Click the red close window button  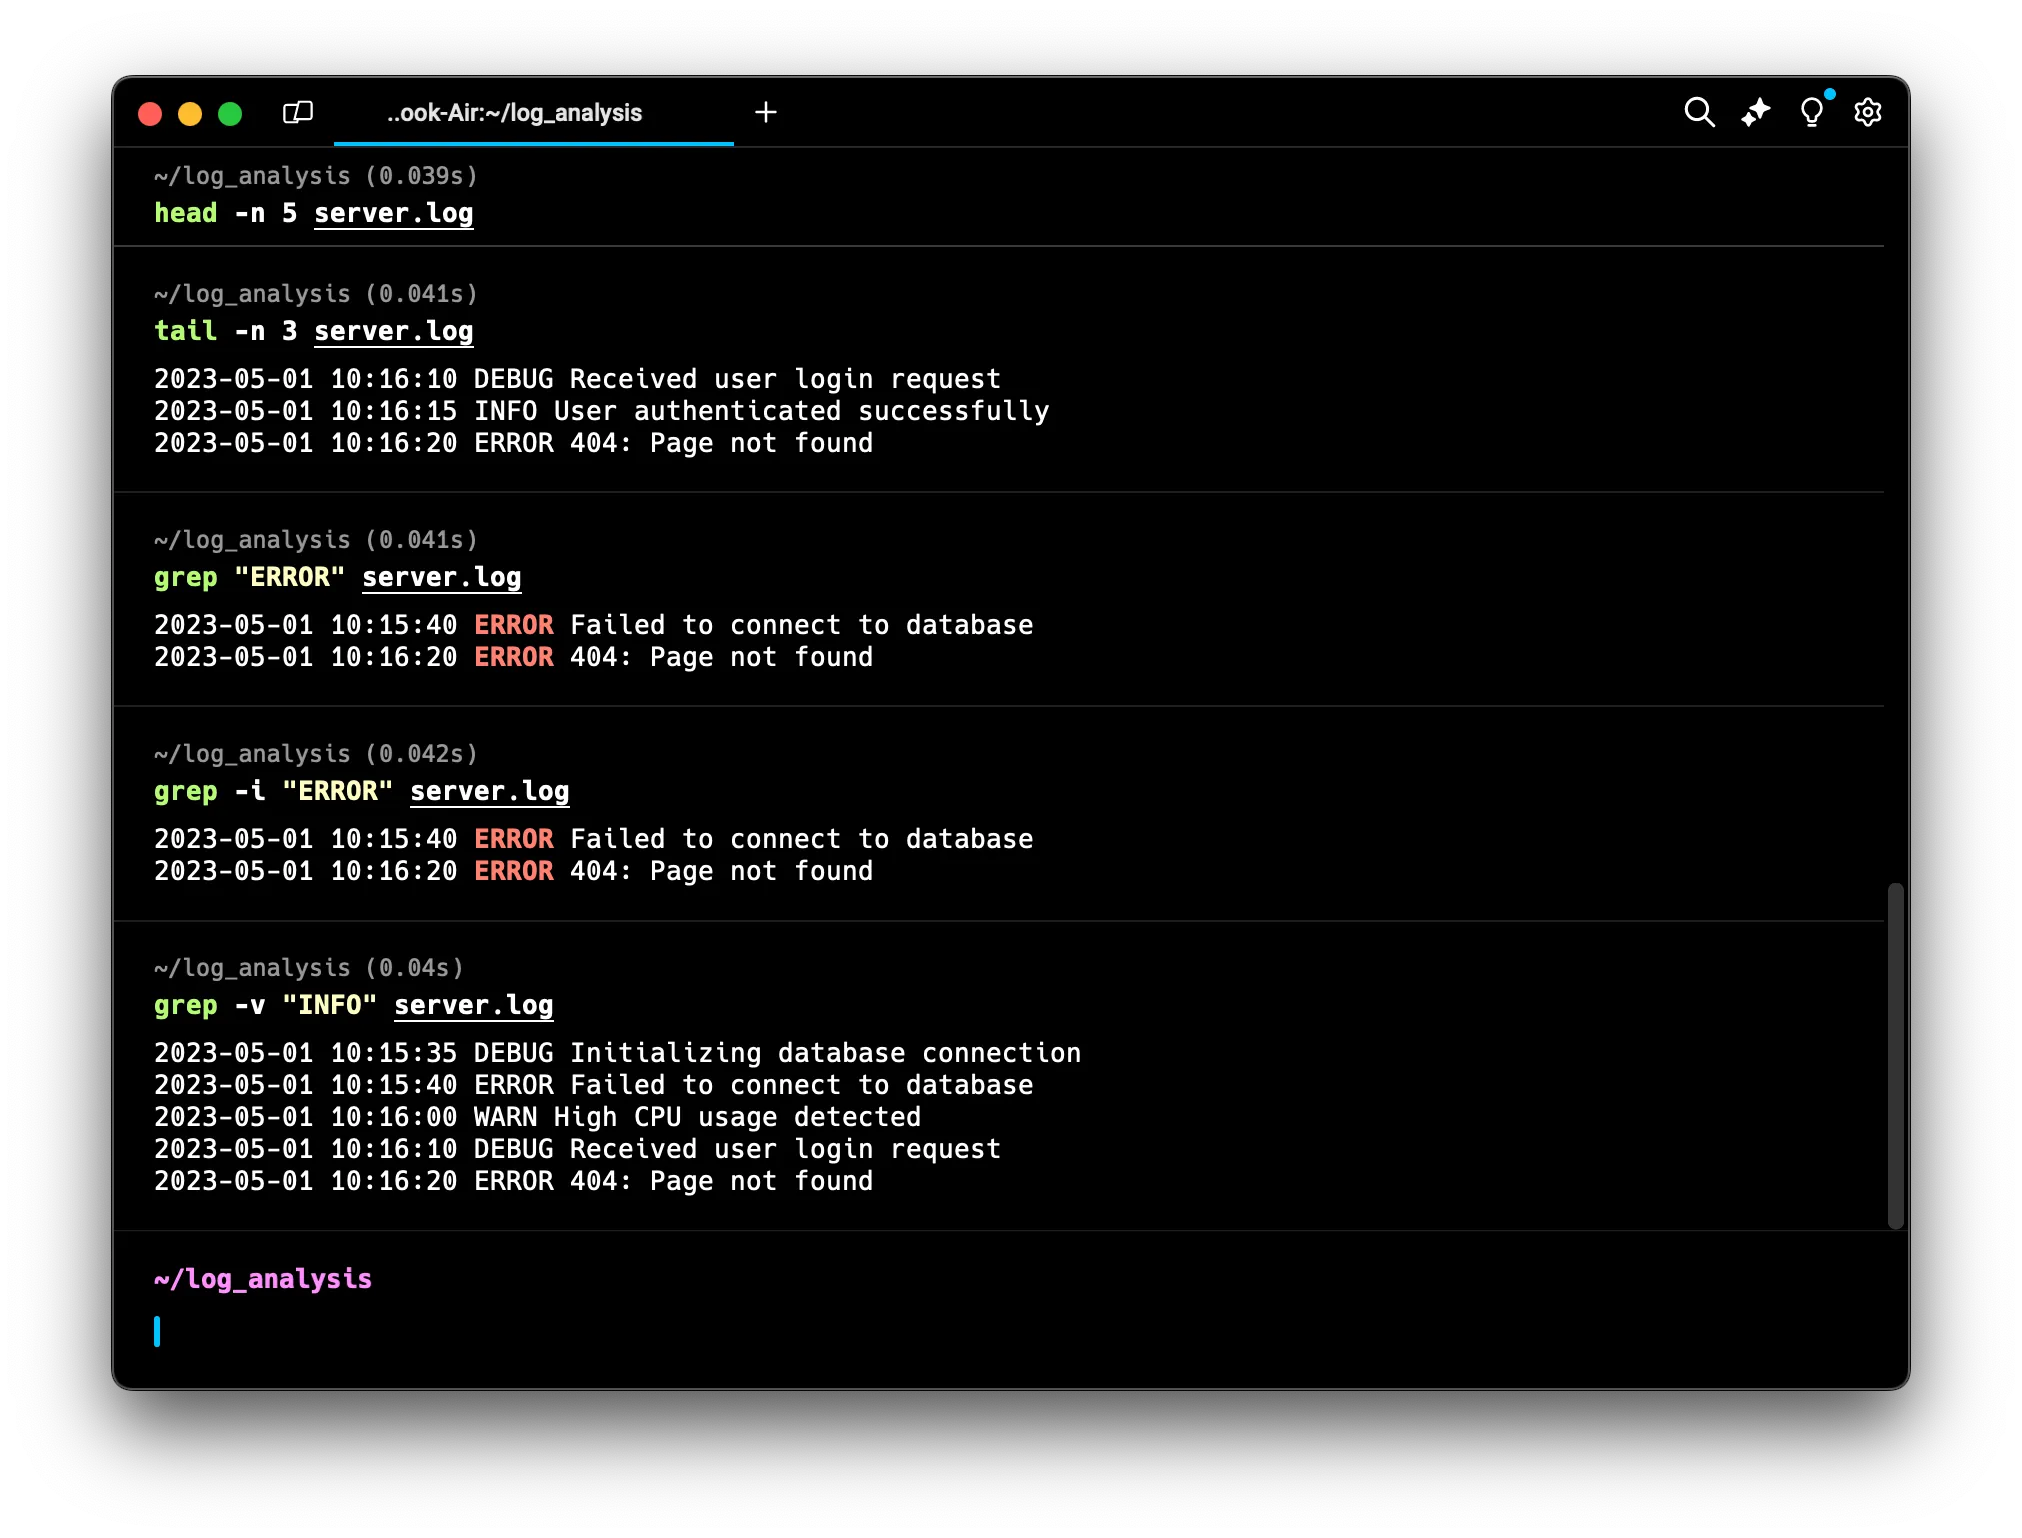click(150, 114)
